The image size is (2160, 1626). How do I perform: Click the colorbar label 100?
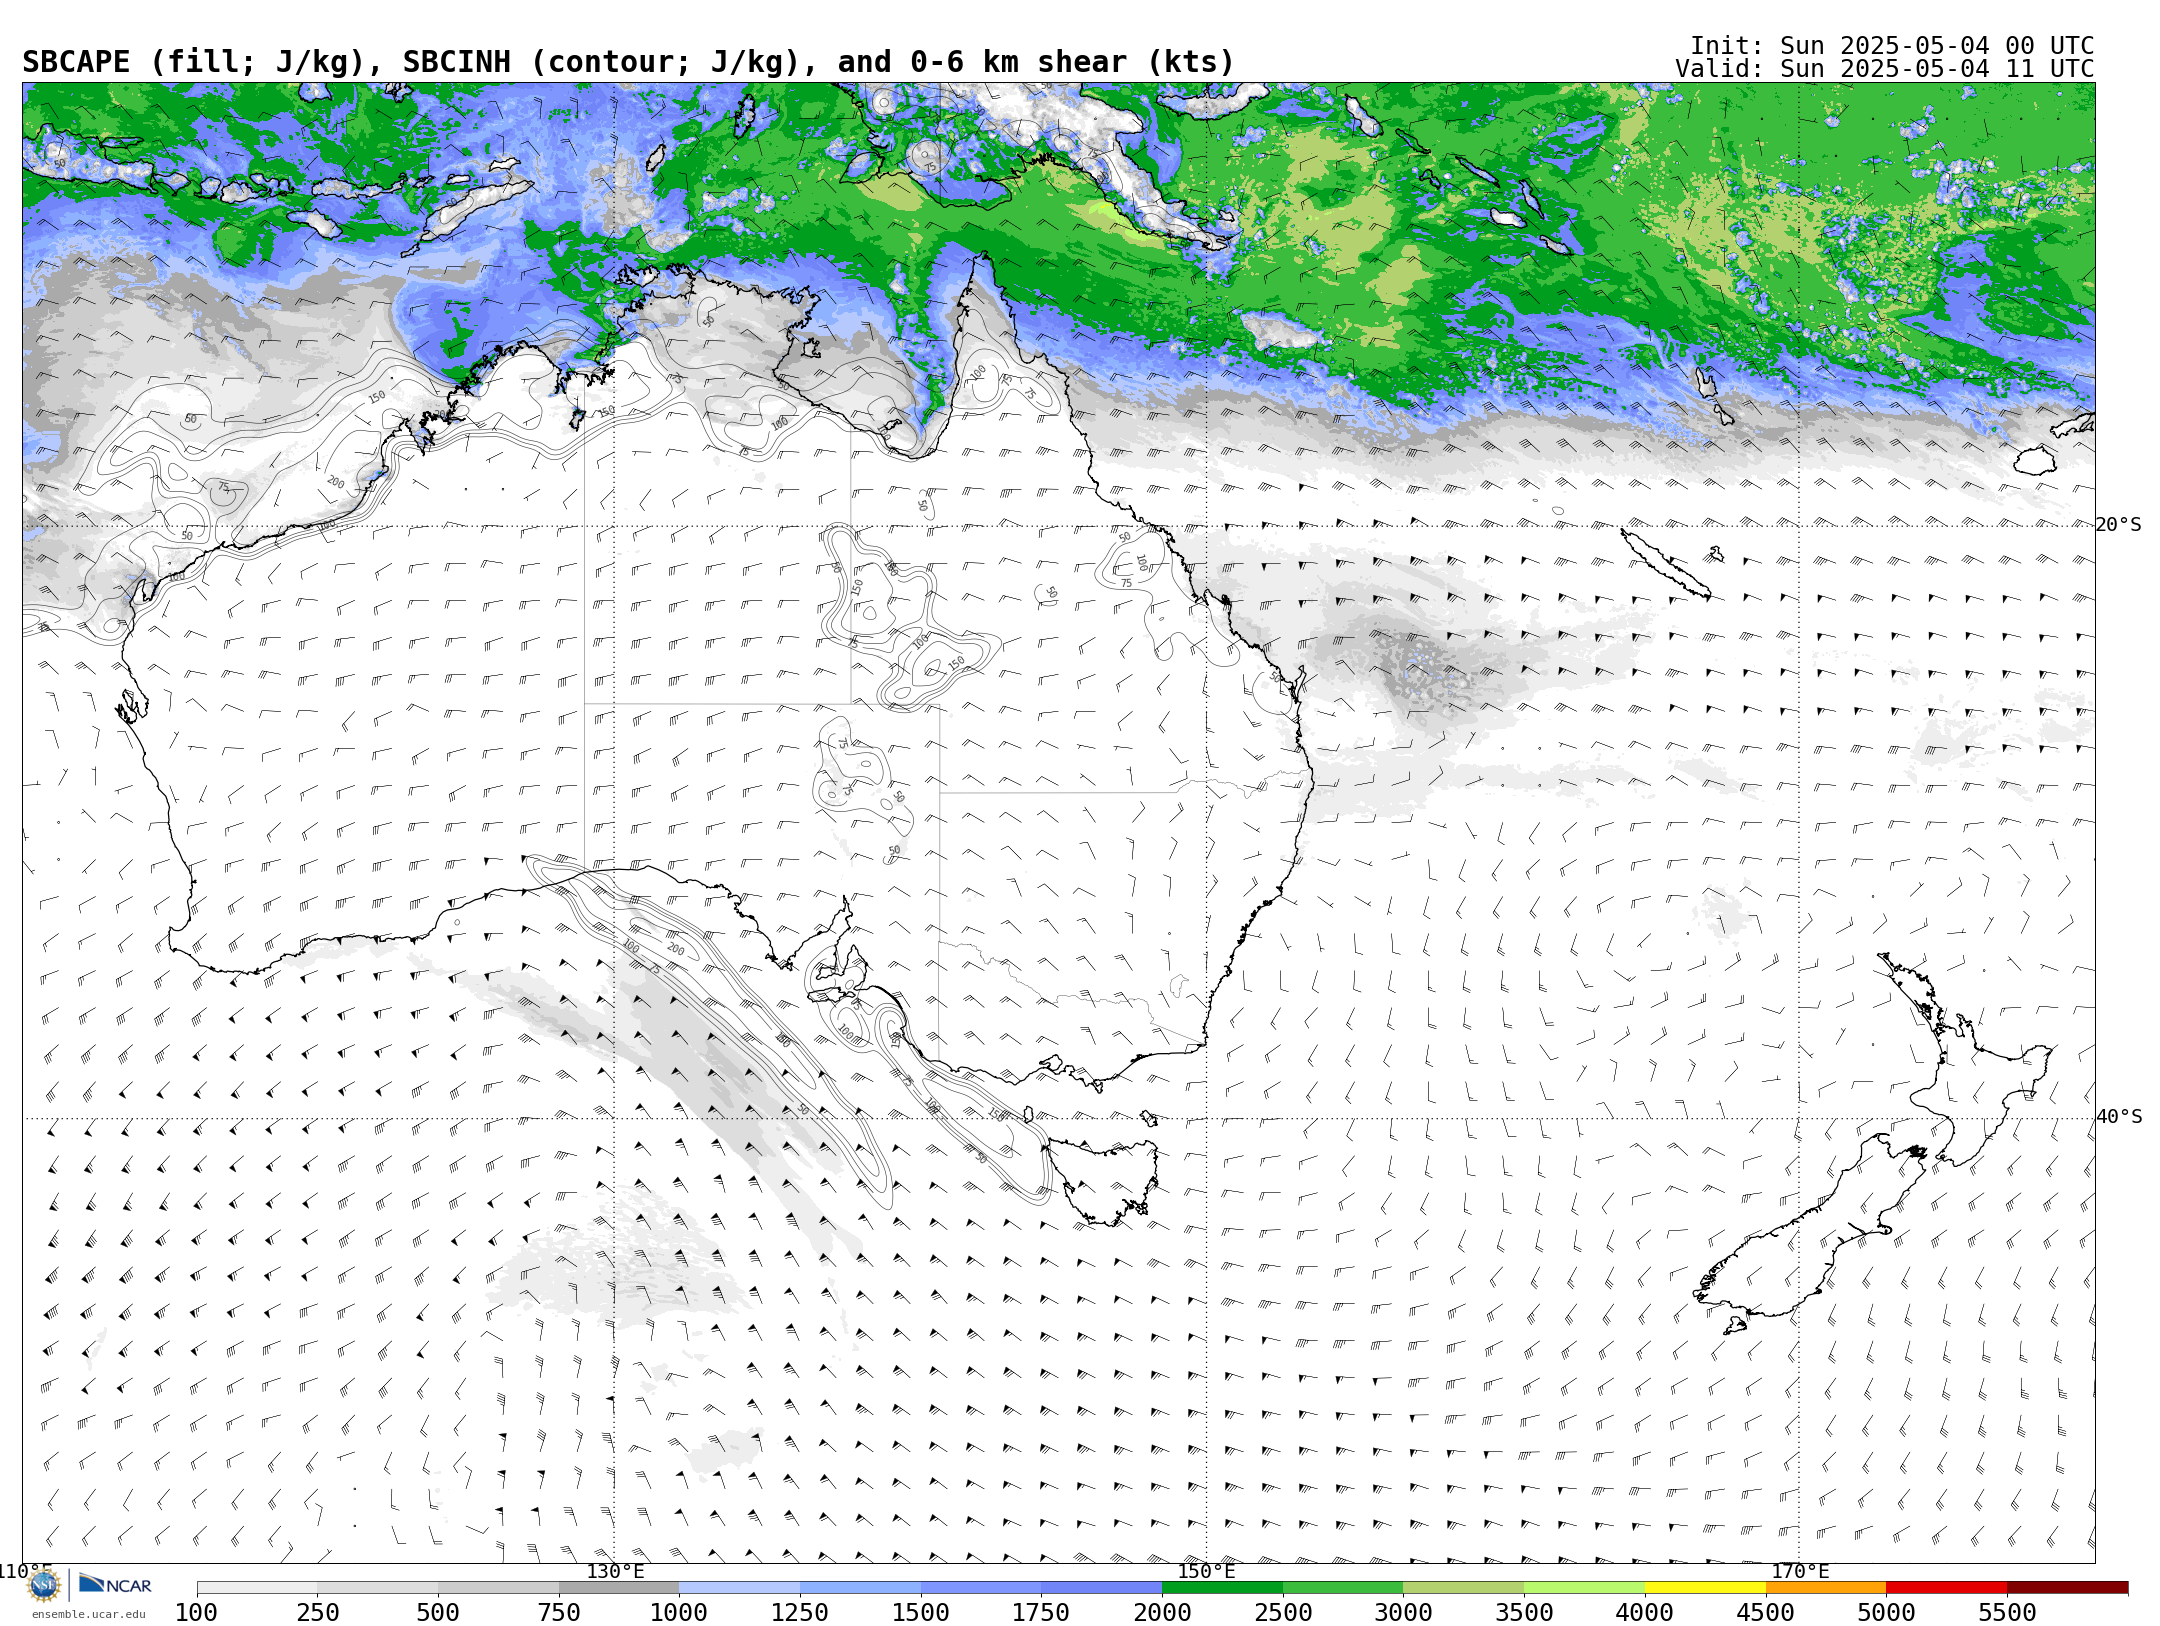[196, 1612]
